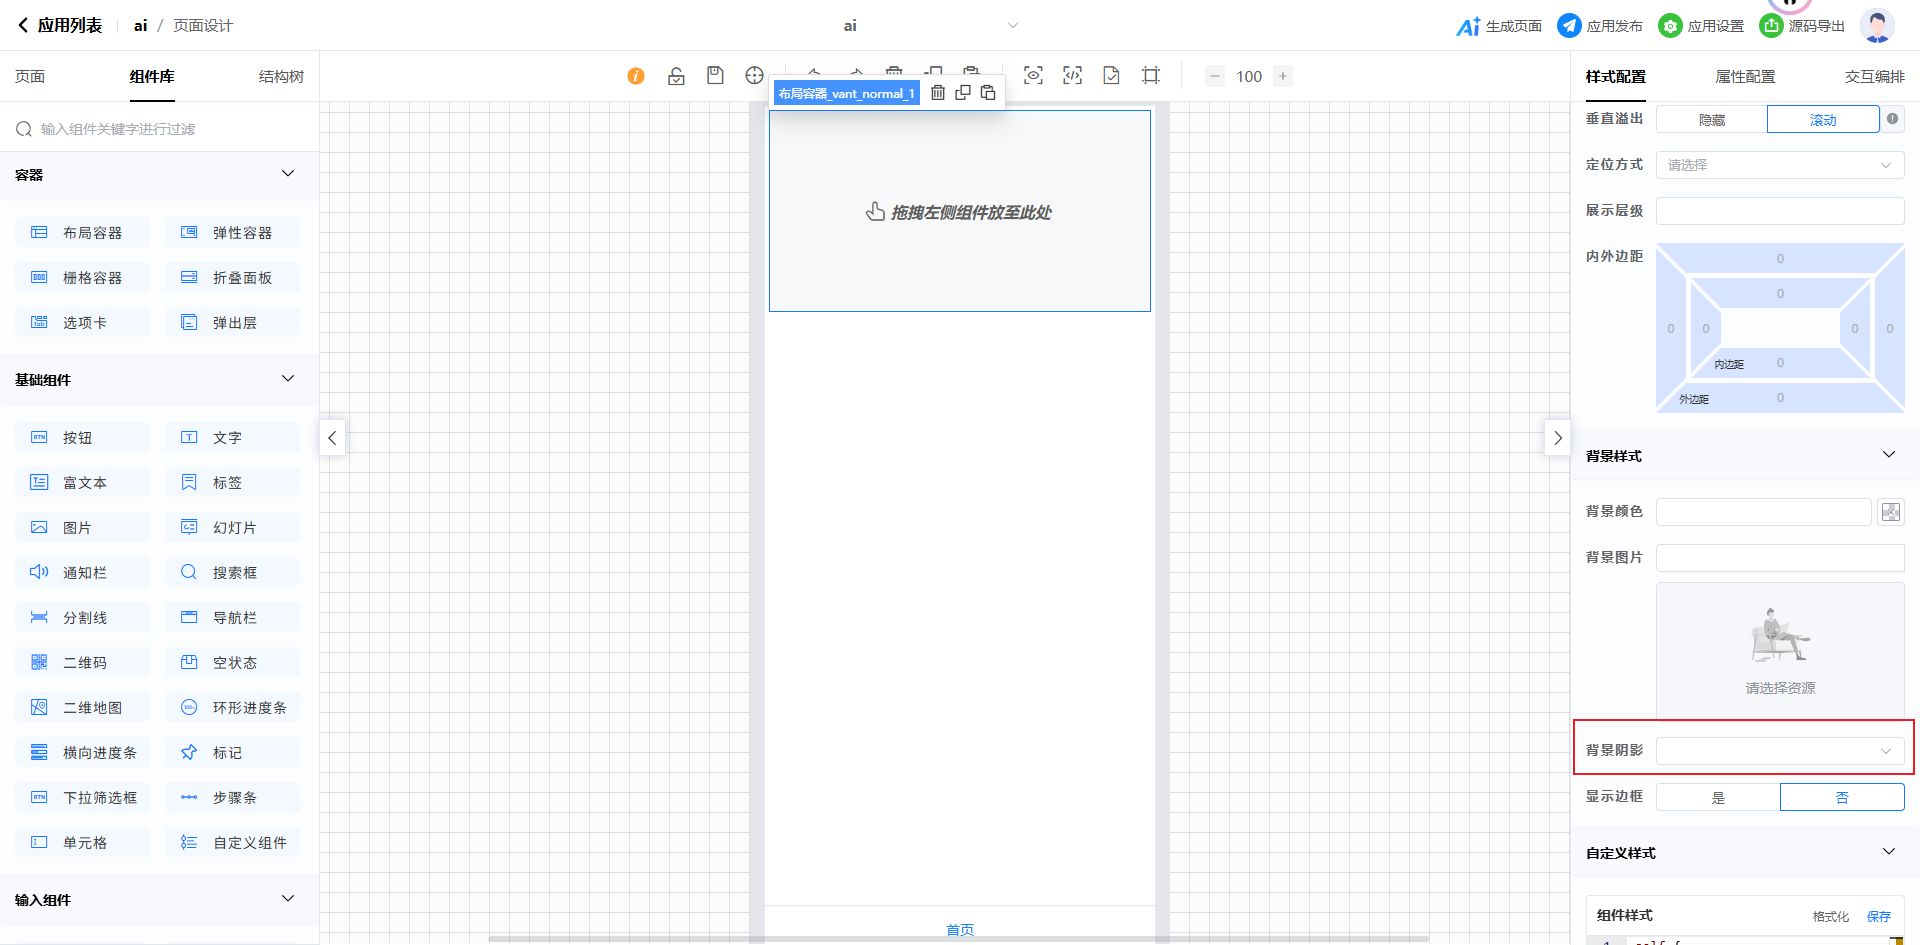Click the unlock icon in the toolbar
The height and width of the screenshot is (945, 1920).
coord(676,76)
